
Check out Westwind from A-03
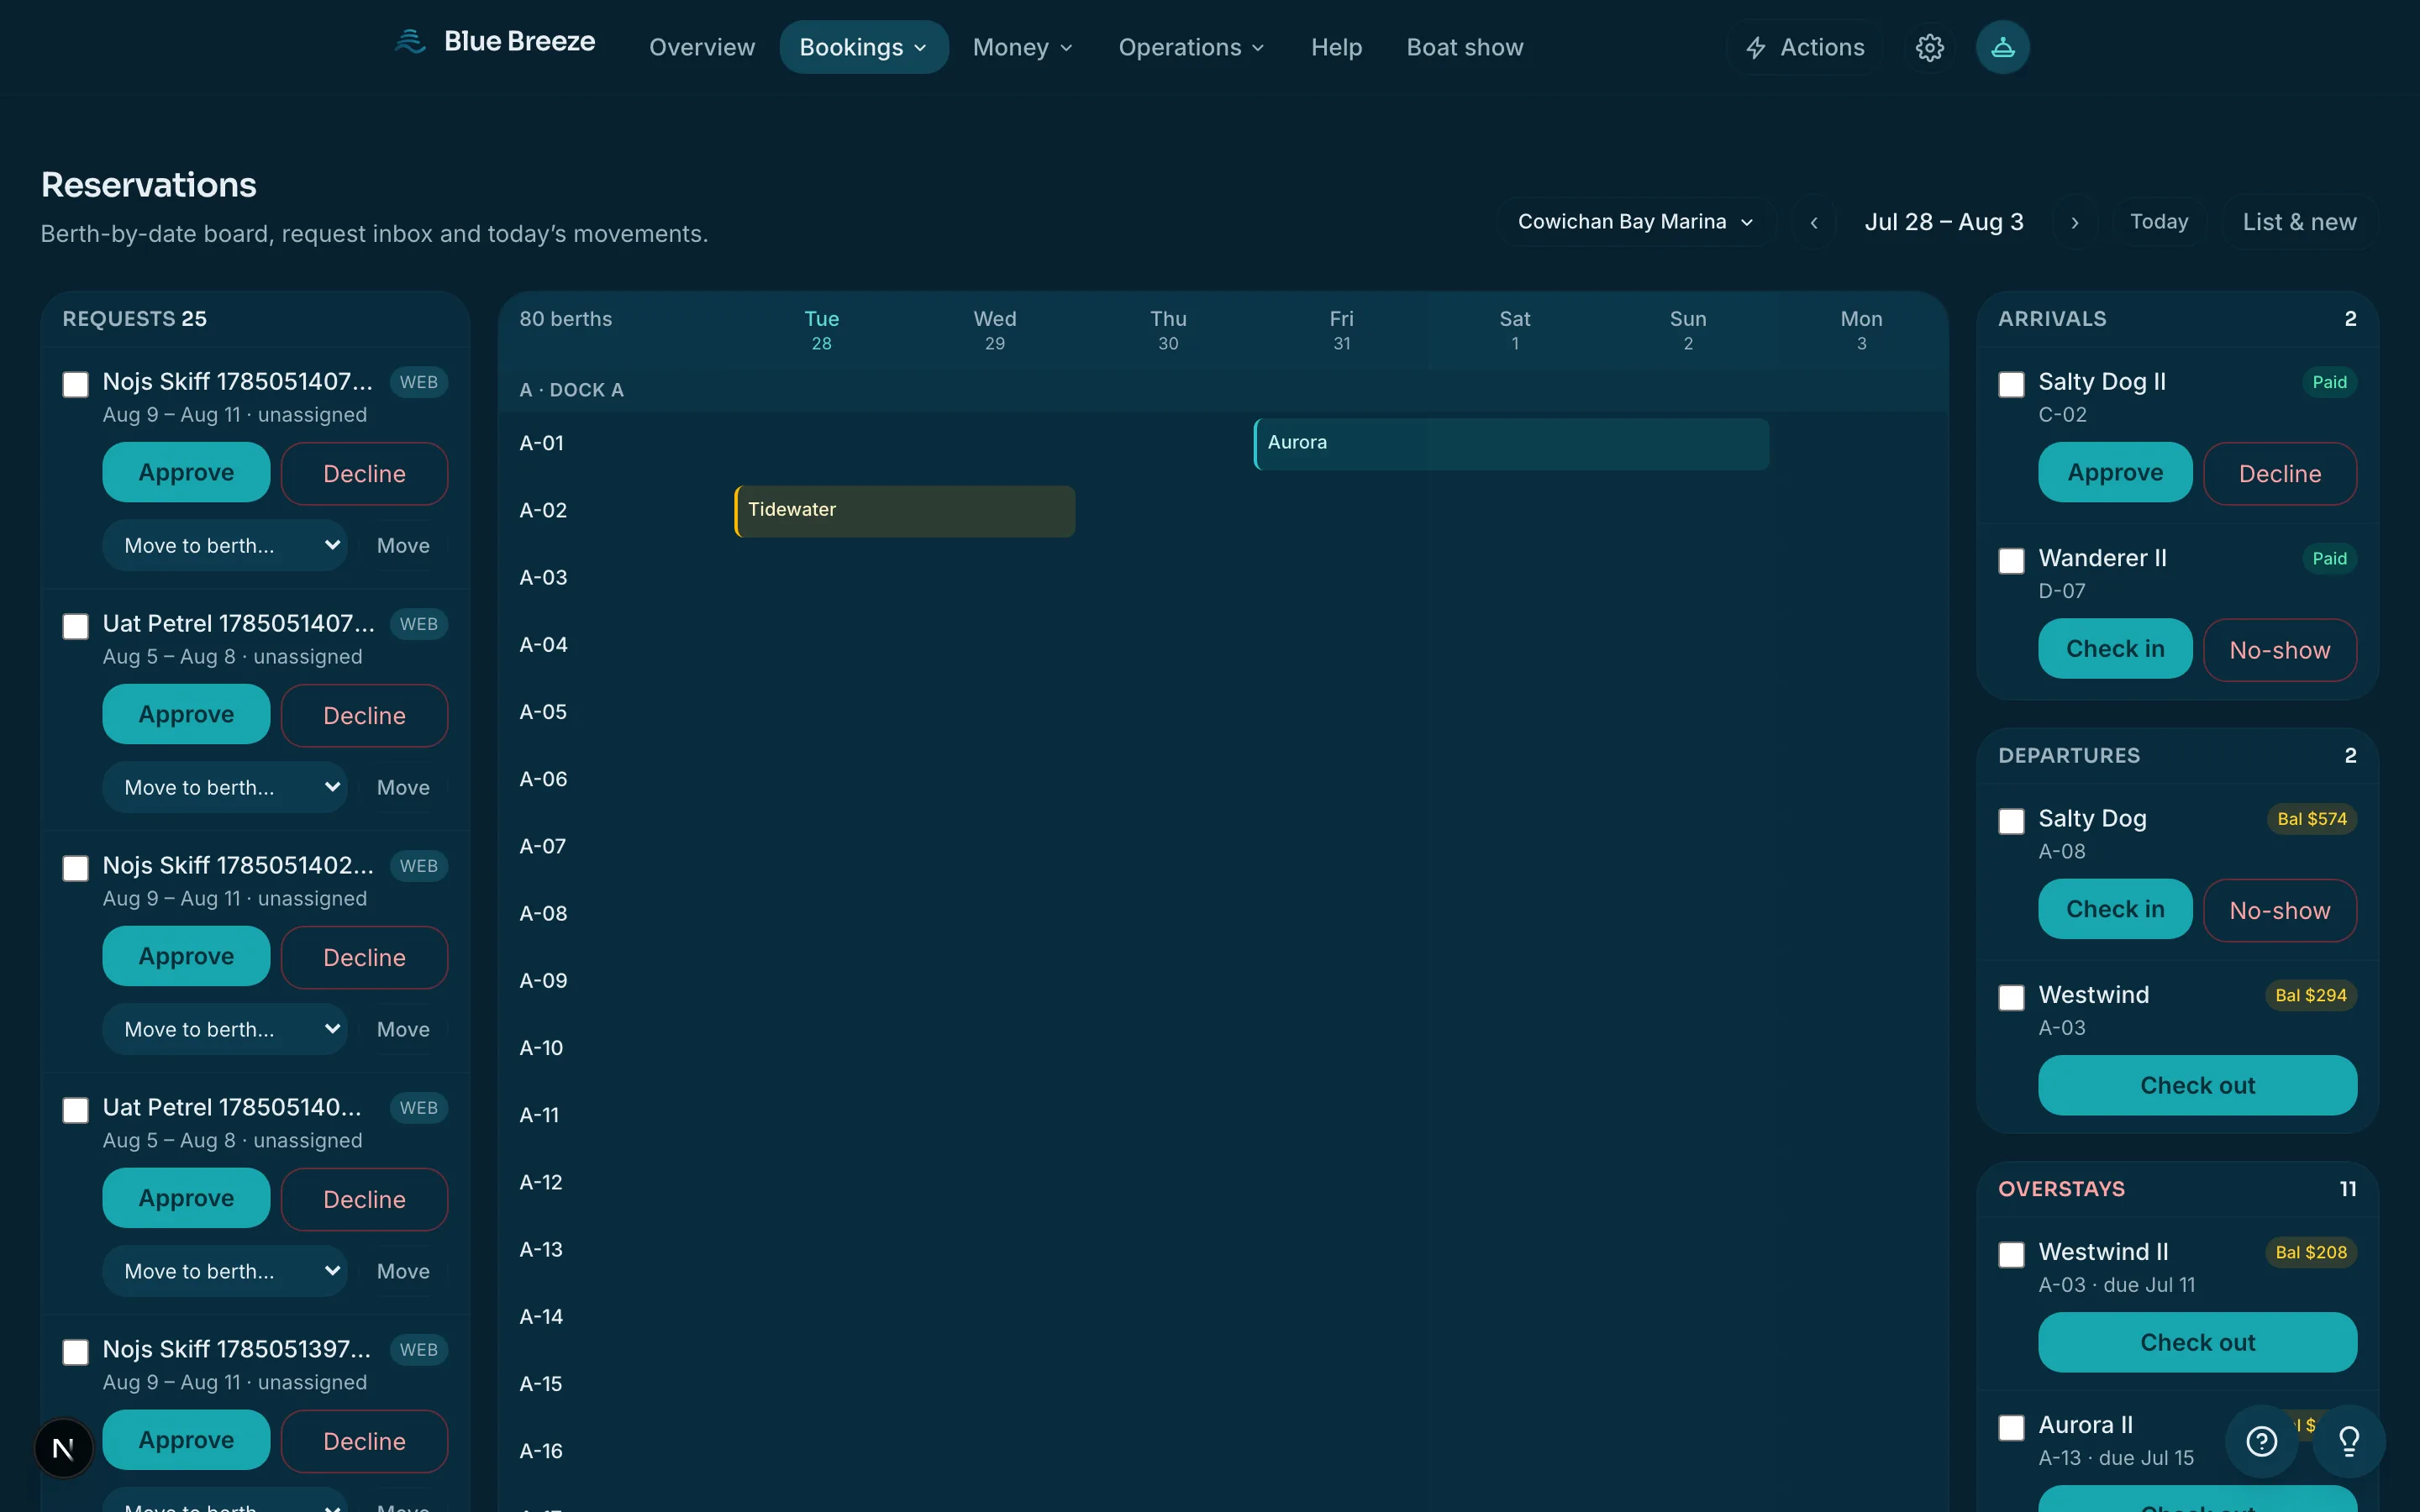(2197, 1085)
